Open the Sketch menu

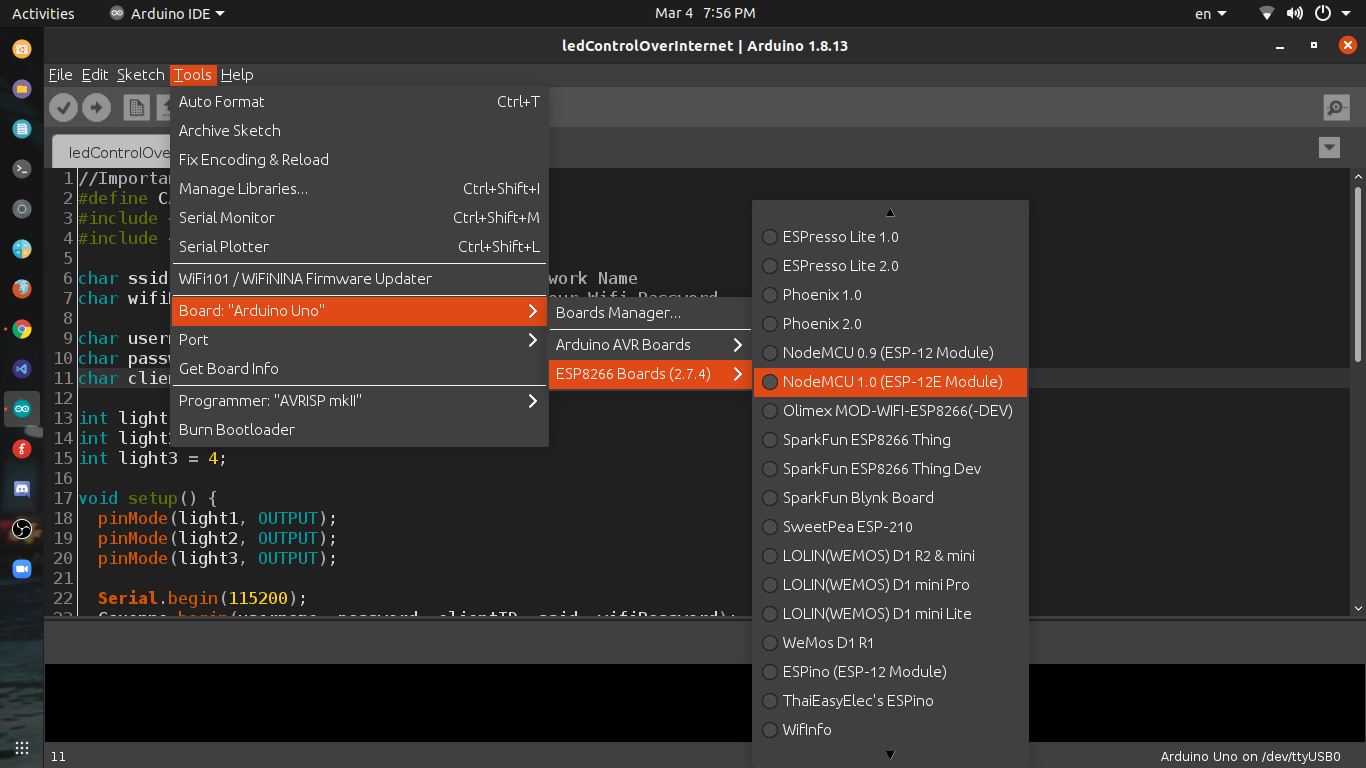pos(140,75)
